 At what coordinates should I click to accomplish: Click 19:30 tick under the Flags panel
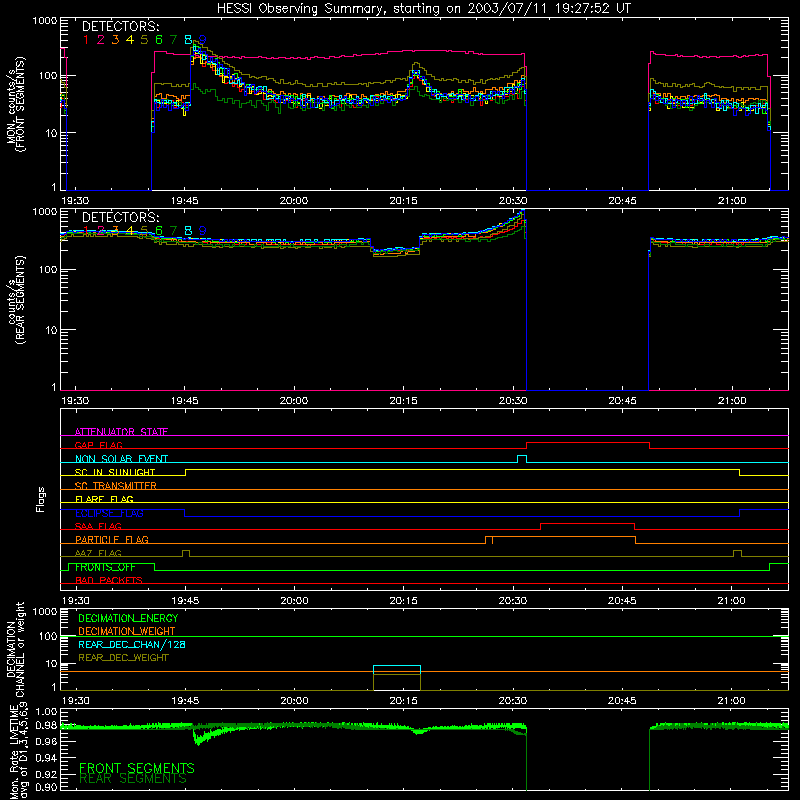[x=75, y=601]
